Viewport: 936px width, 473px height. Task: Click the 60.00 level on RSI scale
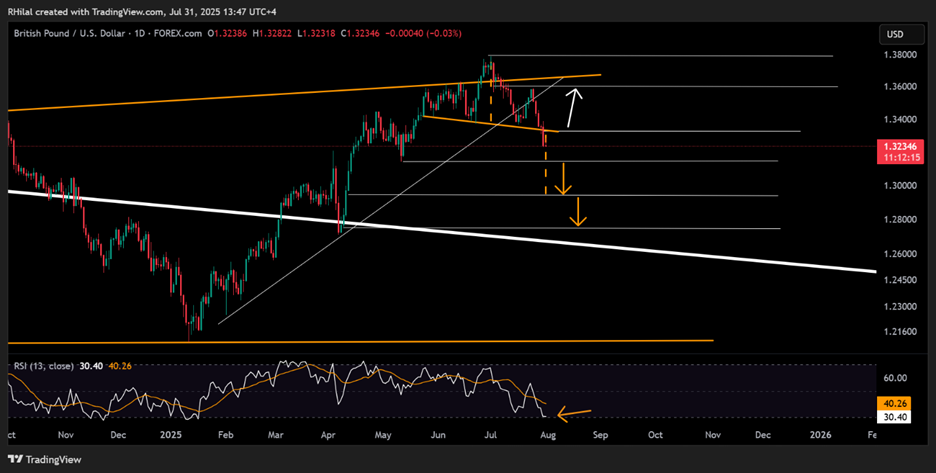tap(896, 378)
